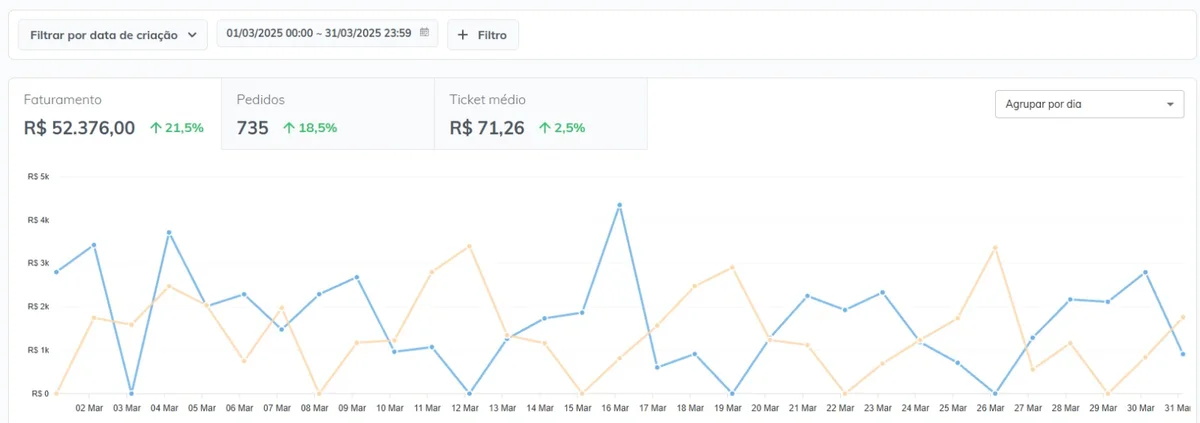Click the 2,5% increase indicator
The width and height of the screenshot is (1200, 423).
coord(562,128)
